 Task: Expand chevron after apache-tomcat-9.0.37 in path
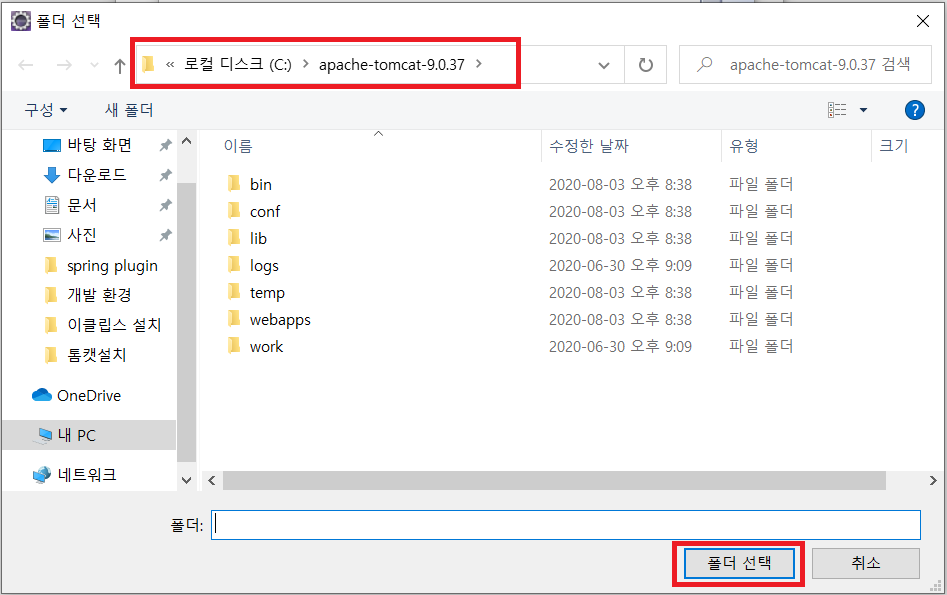coord(479,64)
